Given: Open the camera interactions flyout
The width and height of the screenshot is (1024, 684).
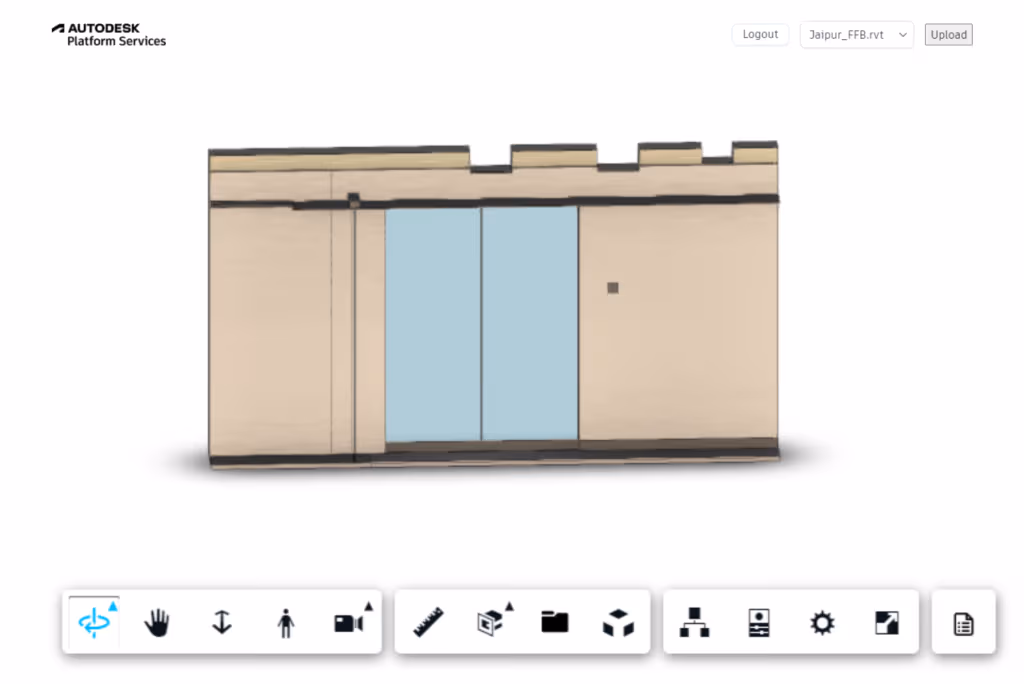Looking at the screenshot, I should click(x=349, y=623).
